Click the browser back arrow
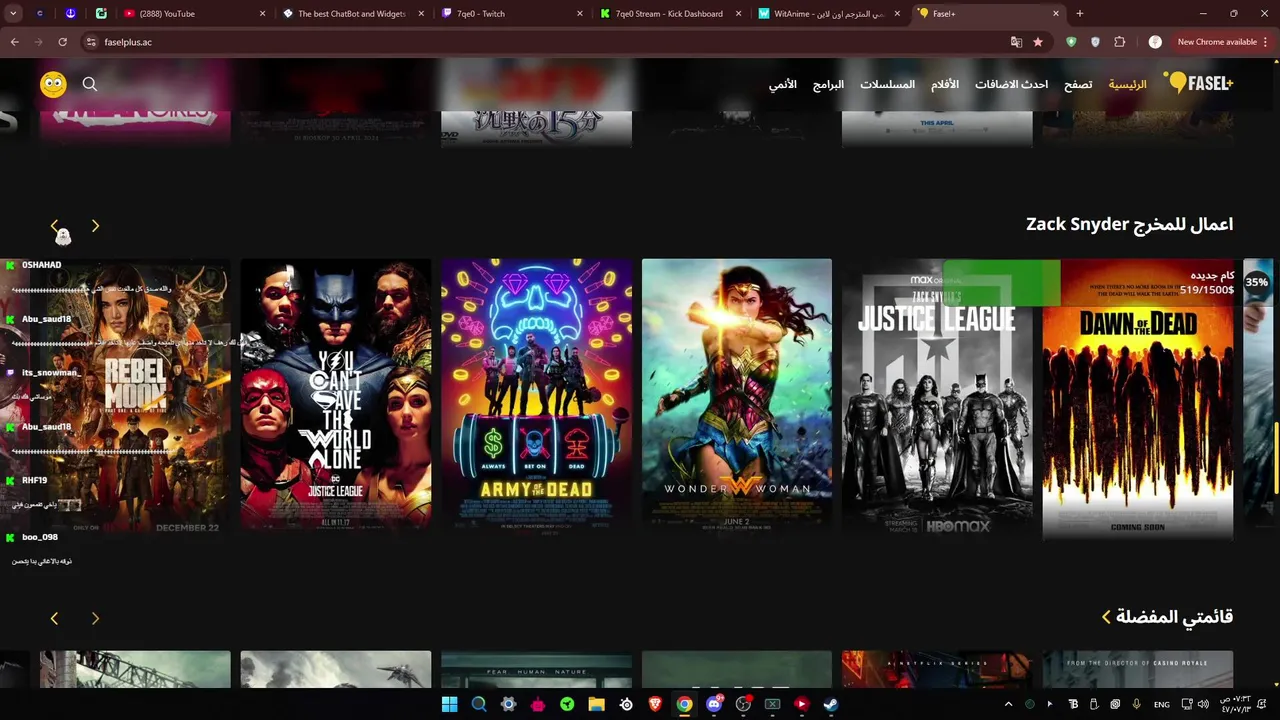 (15, 42)
